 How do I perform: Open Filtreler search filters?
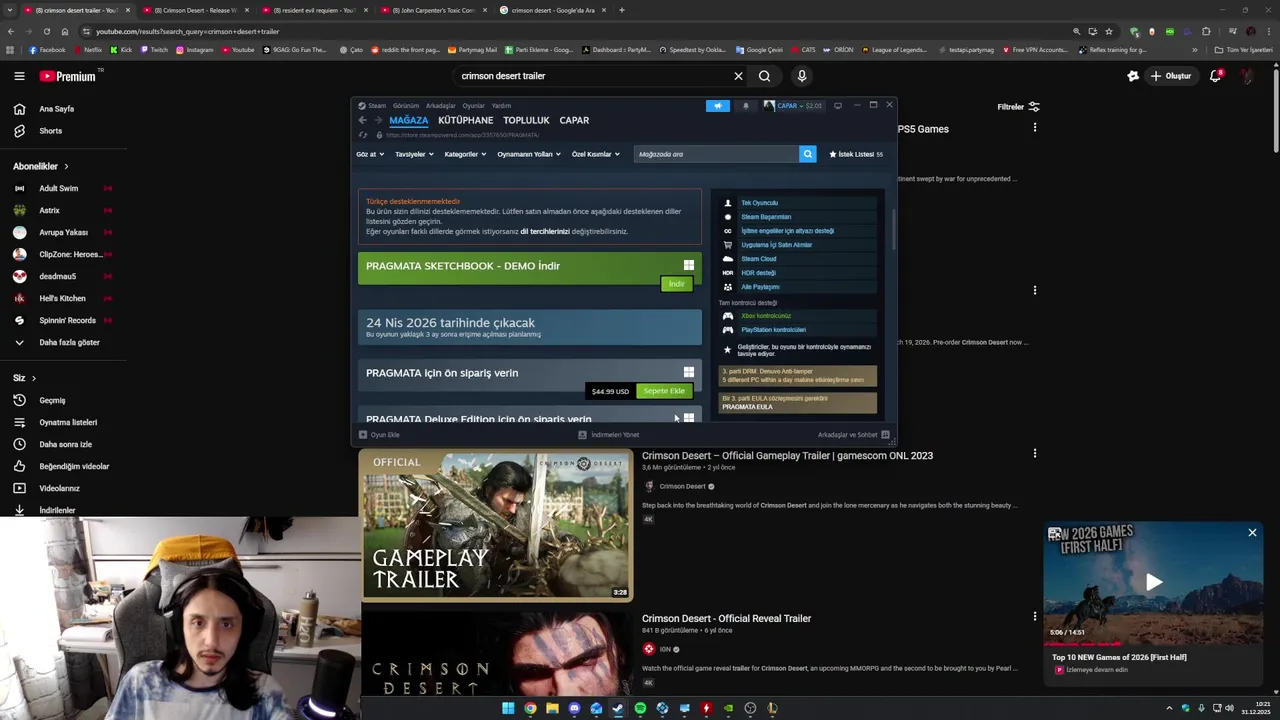[x=1018, y=107]
